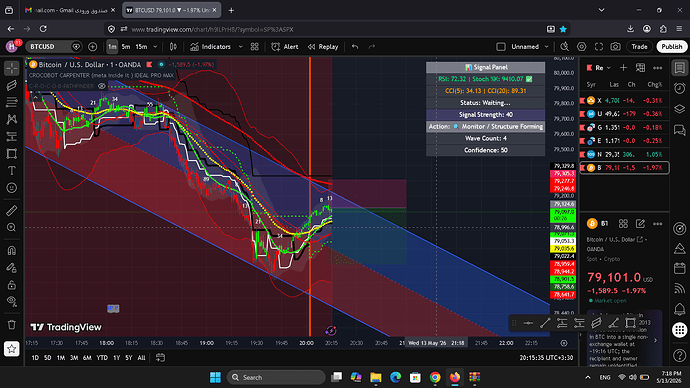Select the trend line drawing tool

[x=12, y=85]
